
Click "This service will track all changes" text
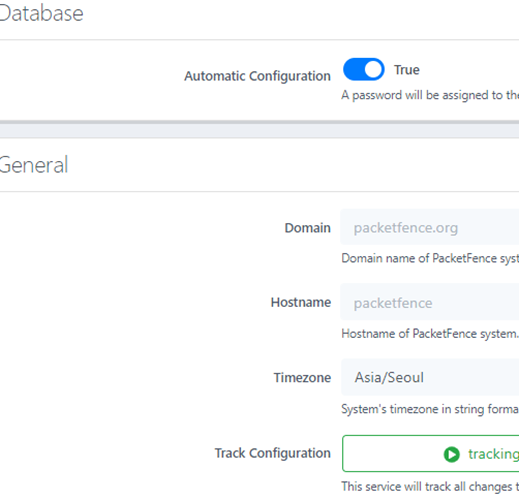coord(430,487)
